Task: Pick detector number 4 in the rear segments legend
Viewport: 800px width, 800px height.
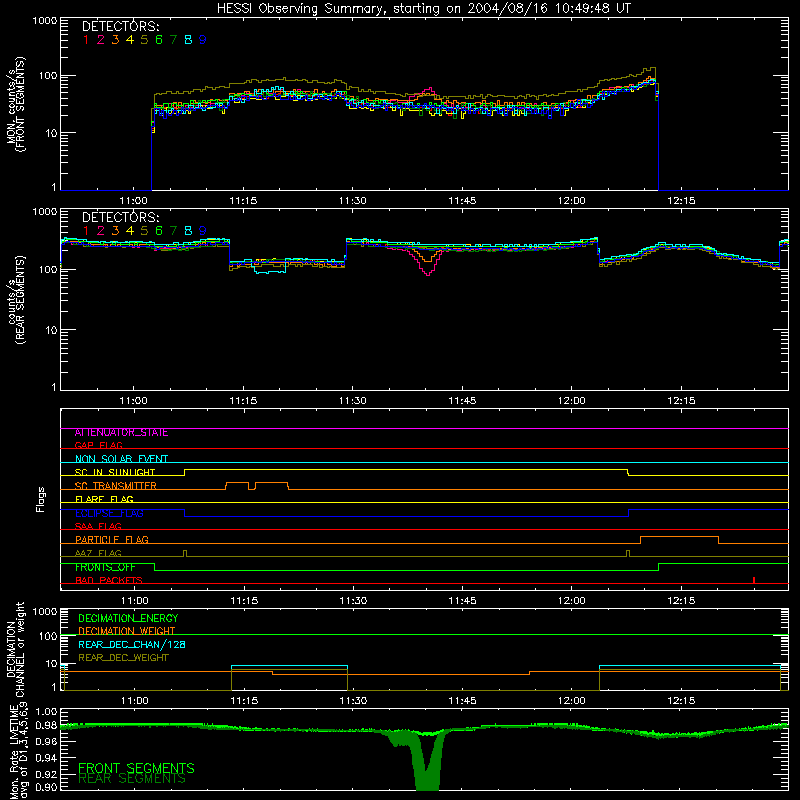Action: [x=130, y=231]
